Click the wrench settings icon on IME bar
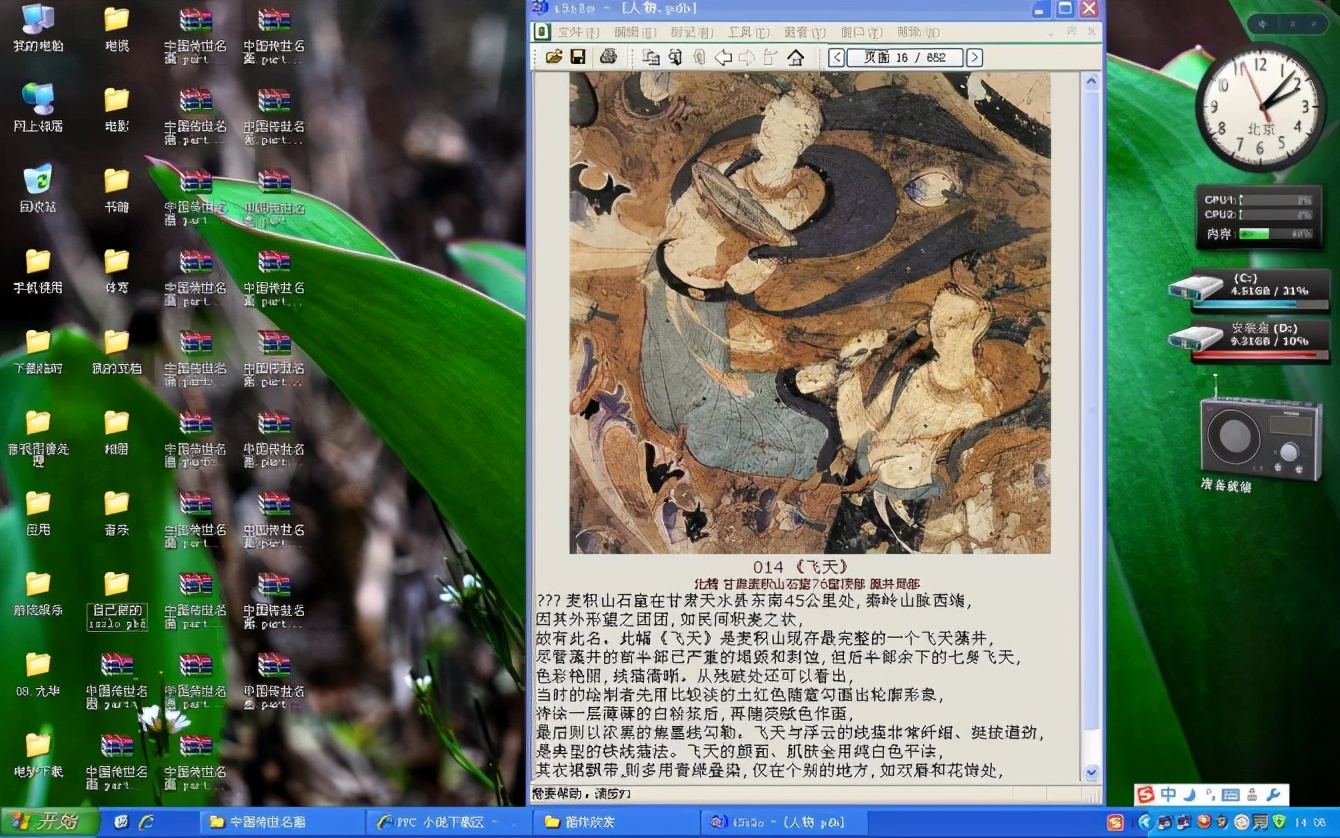 tap(1273, 795)
